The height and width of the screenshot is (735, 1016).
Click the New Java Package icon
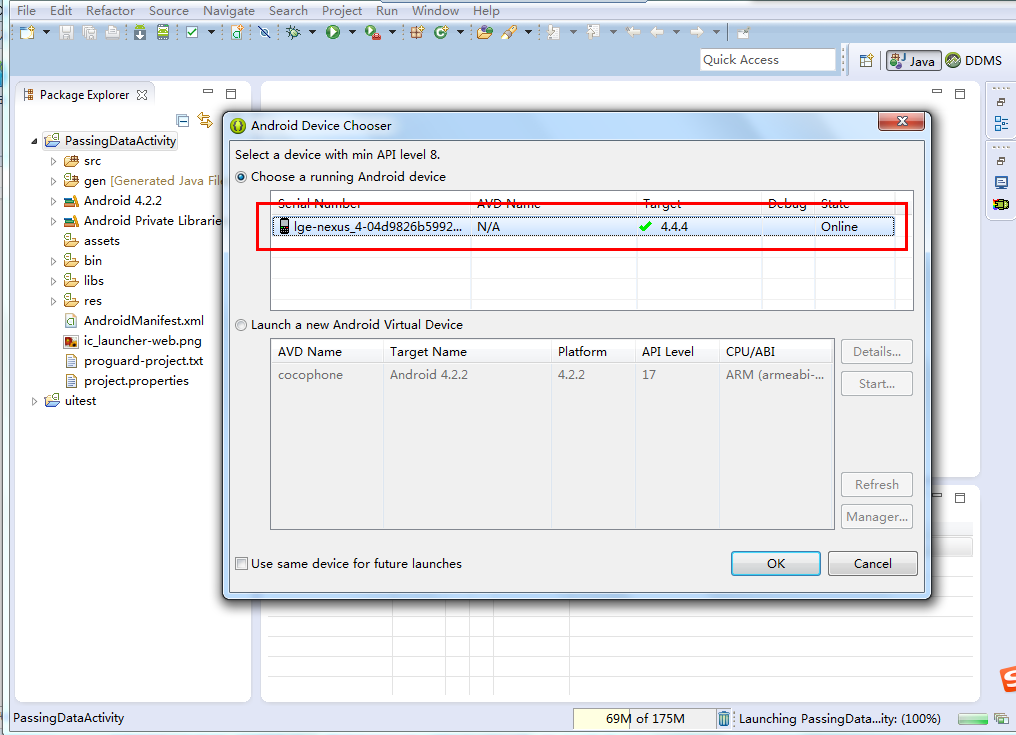tap(417, 32)
